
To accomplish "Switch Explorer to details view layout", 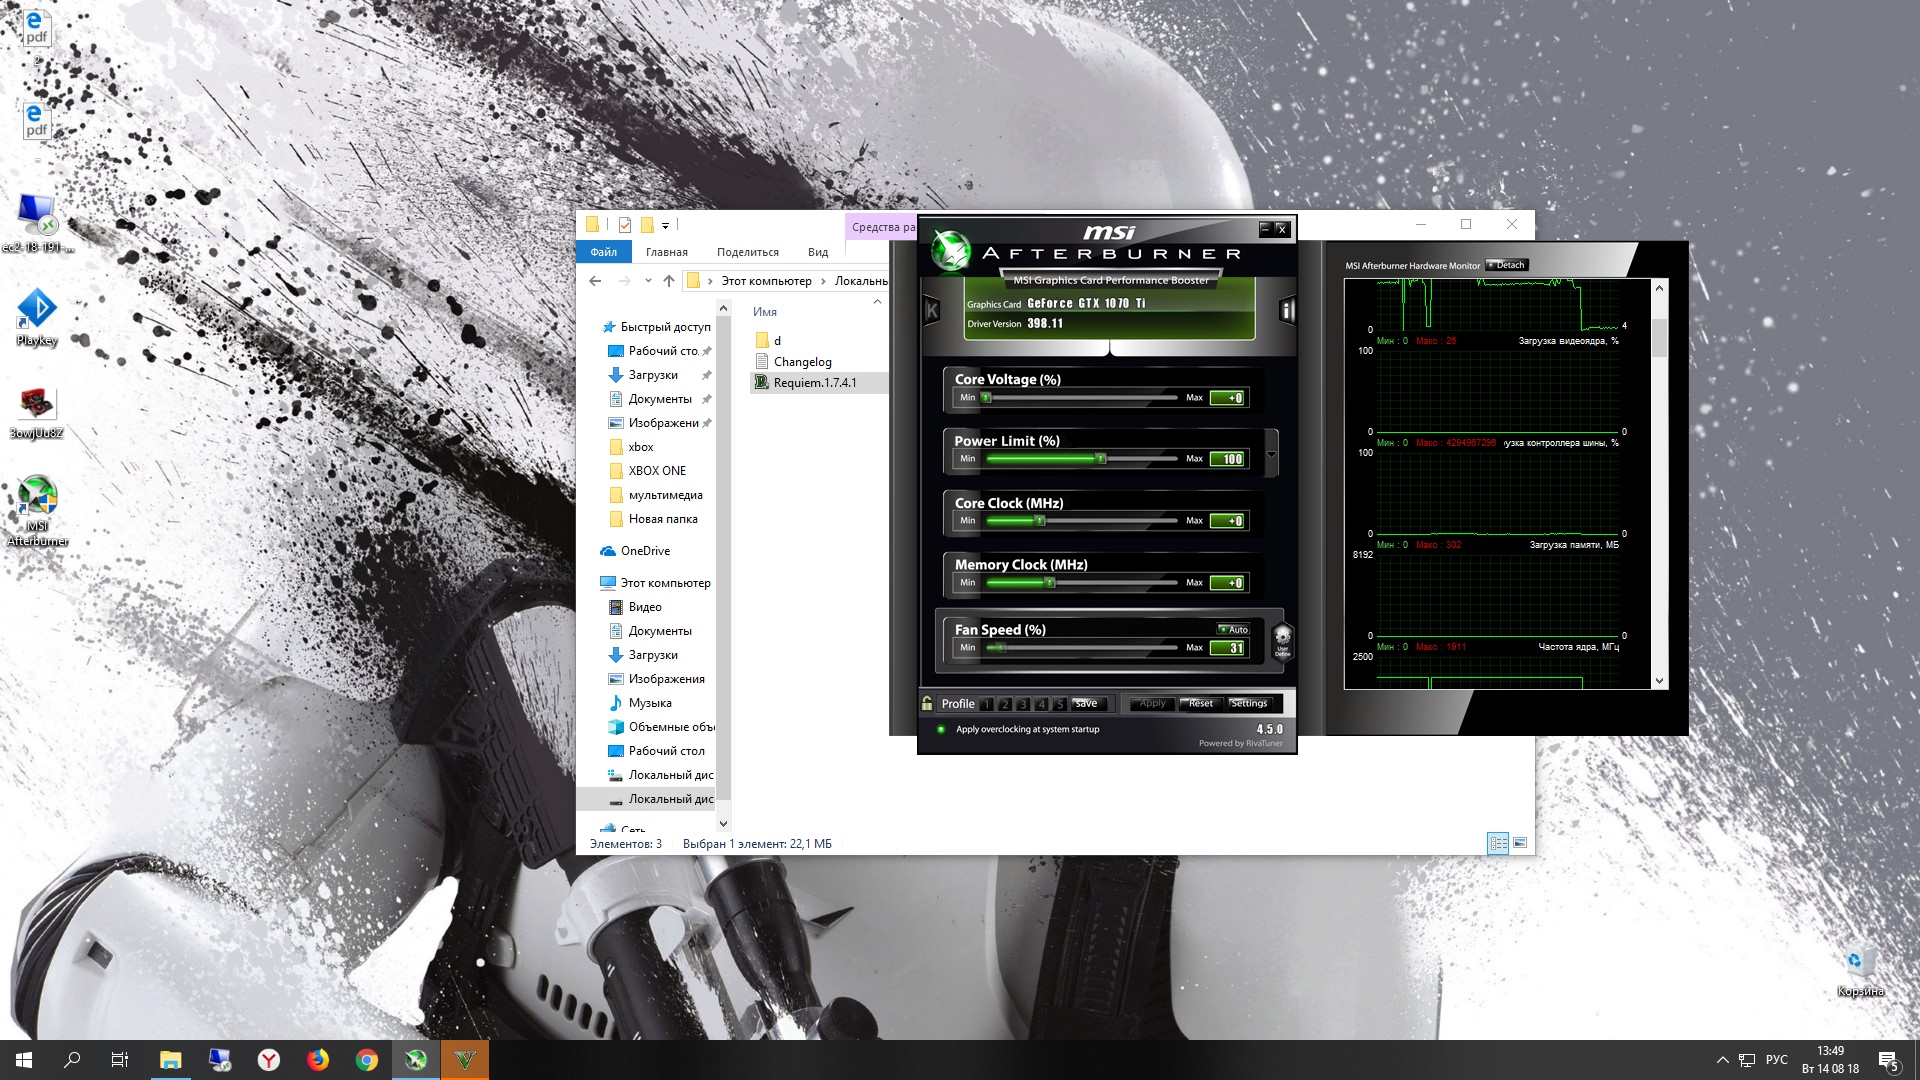I will click(x=1497, y=843).
